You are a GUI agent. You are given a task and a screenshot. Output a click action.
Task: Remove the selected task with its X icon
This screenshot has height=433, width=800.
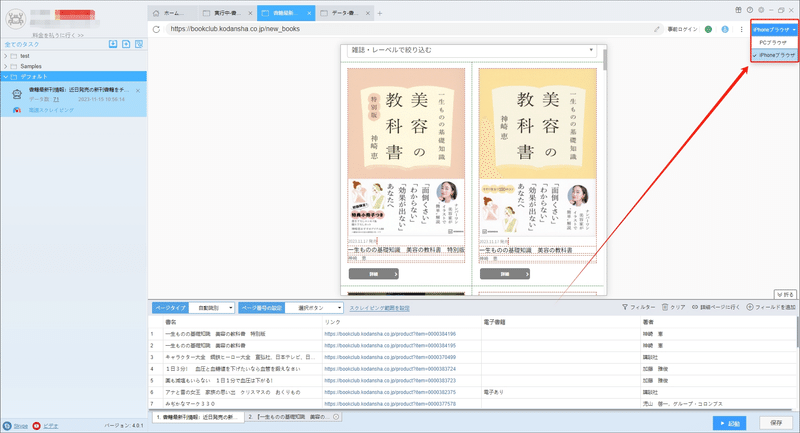click(x=138, y=91)
